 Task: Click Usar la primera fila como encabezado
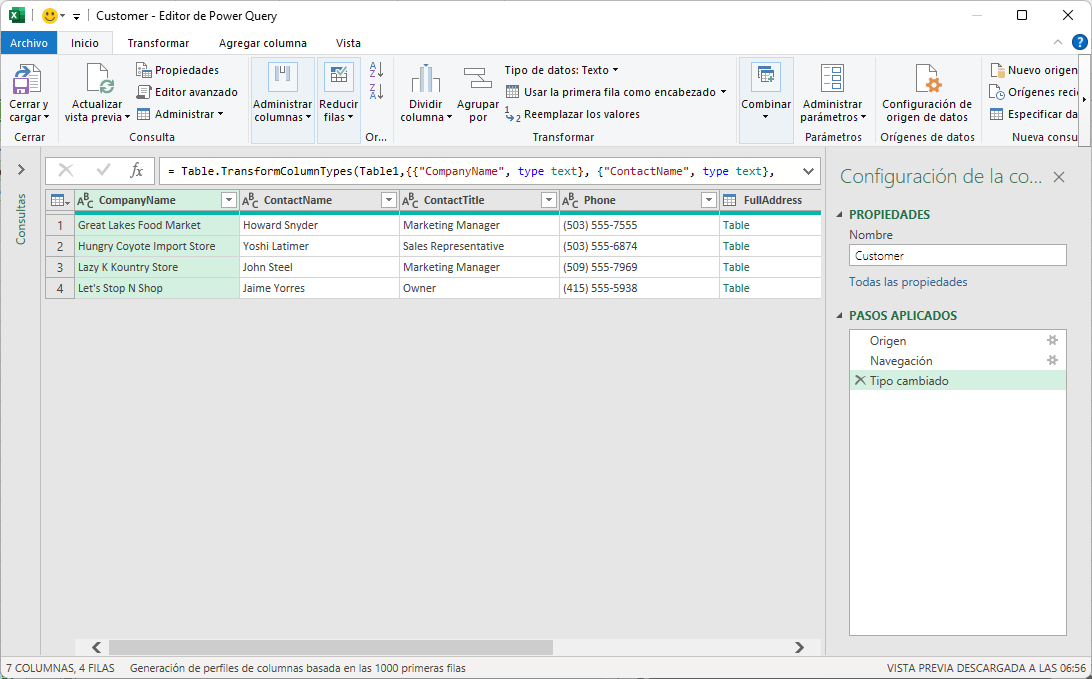click(x=611, y=92)
